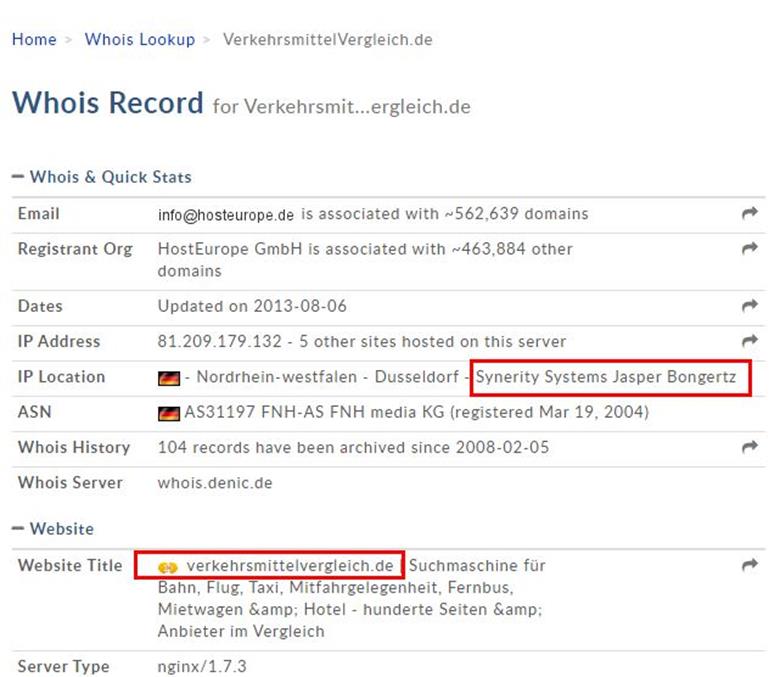
Task: Click the favicon next to verkehrsmittelvergleich.de
Action: click(x=168, y=567)
